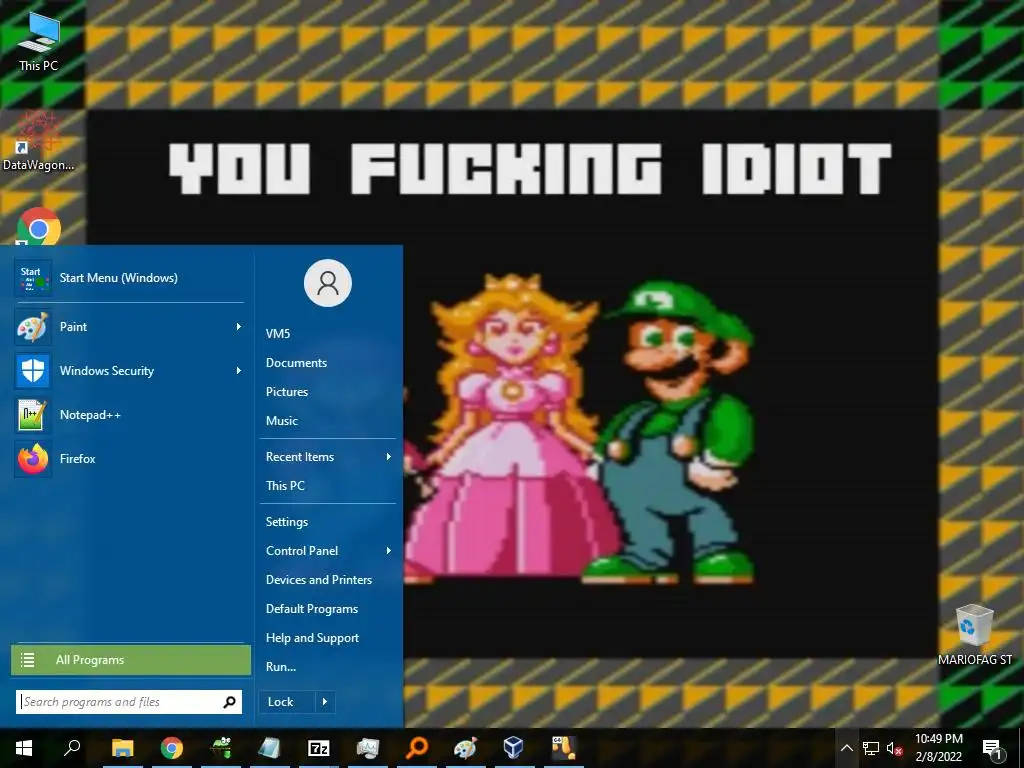This screenshot has height=768, width=1024.
Task: Click the Windows Start button on taskbar
Action: (x=24, y=748)
